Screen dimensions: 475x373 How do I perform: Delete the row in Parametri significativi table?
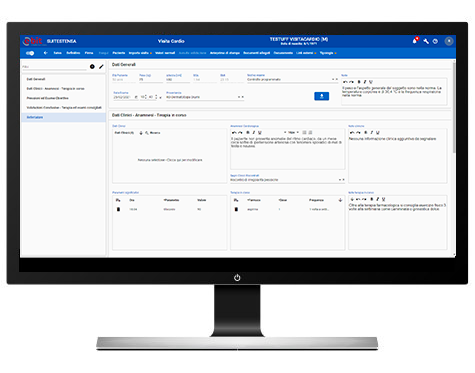pyautogui.click(x=118, y=209)
